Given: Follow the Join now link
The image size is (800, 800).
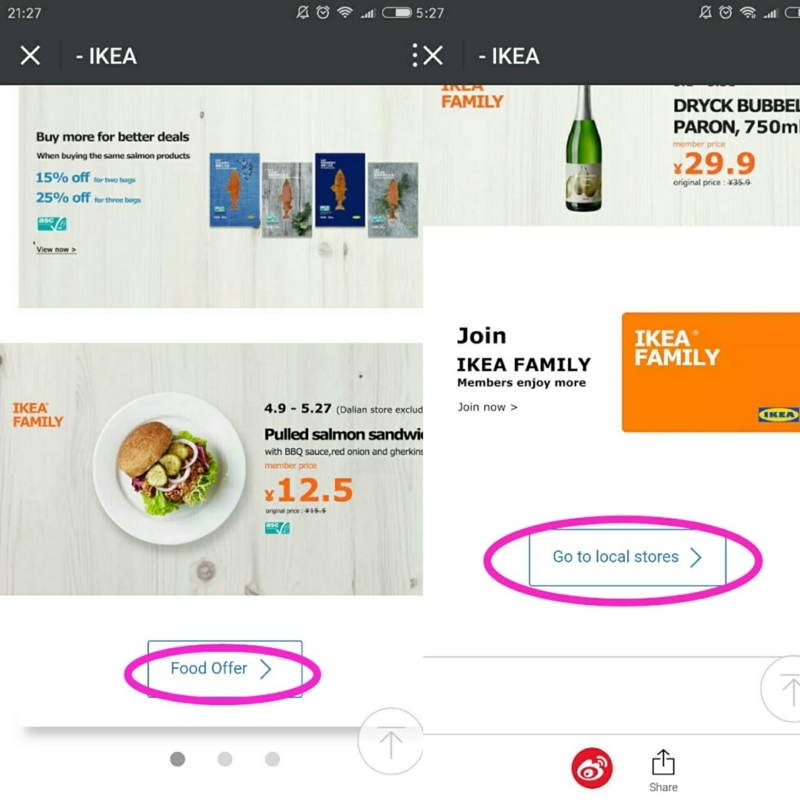Looking at the screenshot, I should pyautogui.click(x=487, y=407).
